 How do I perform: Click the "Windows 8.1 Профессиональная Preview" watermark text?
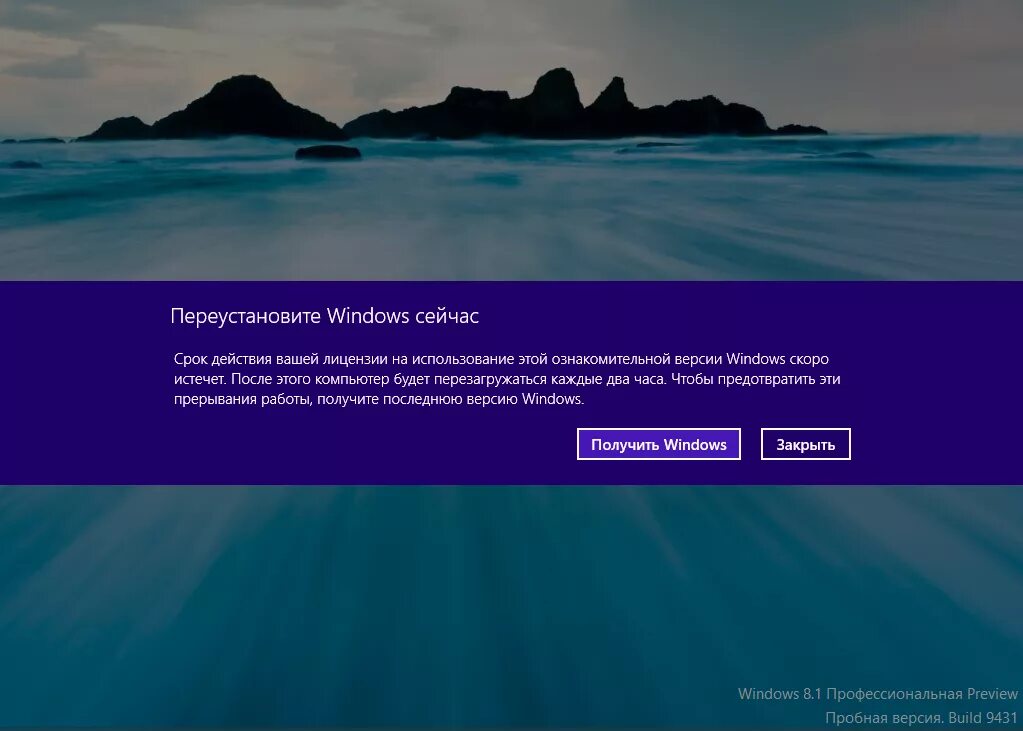click(878, 694)
